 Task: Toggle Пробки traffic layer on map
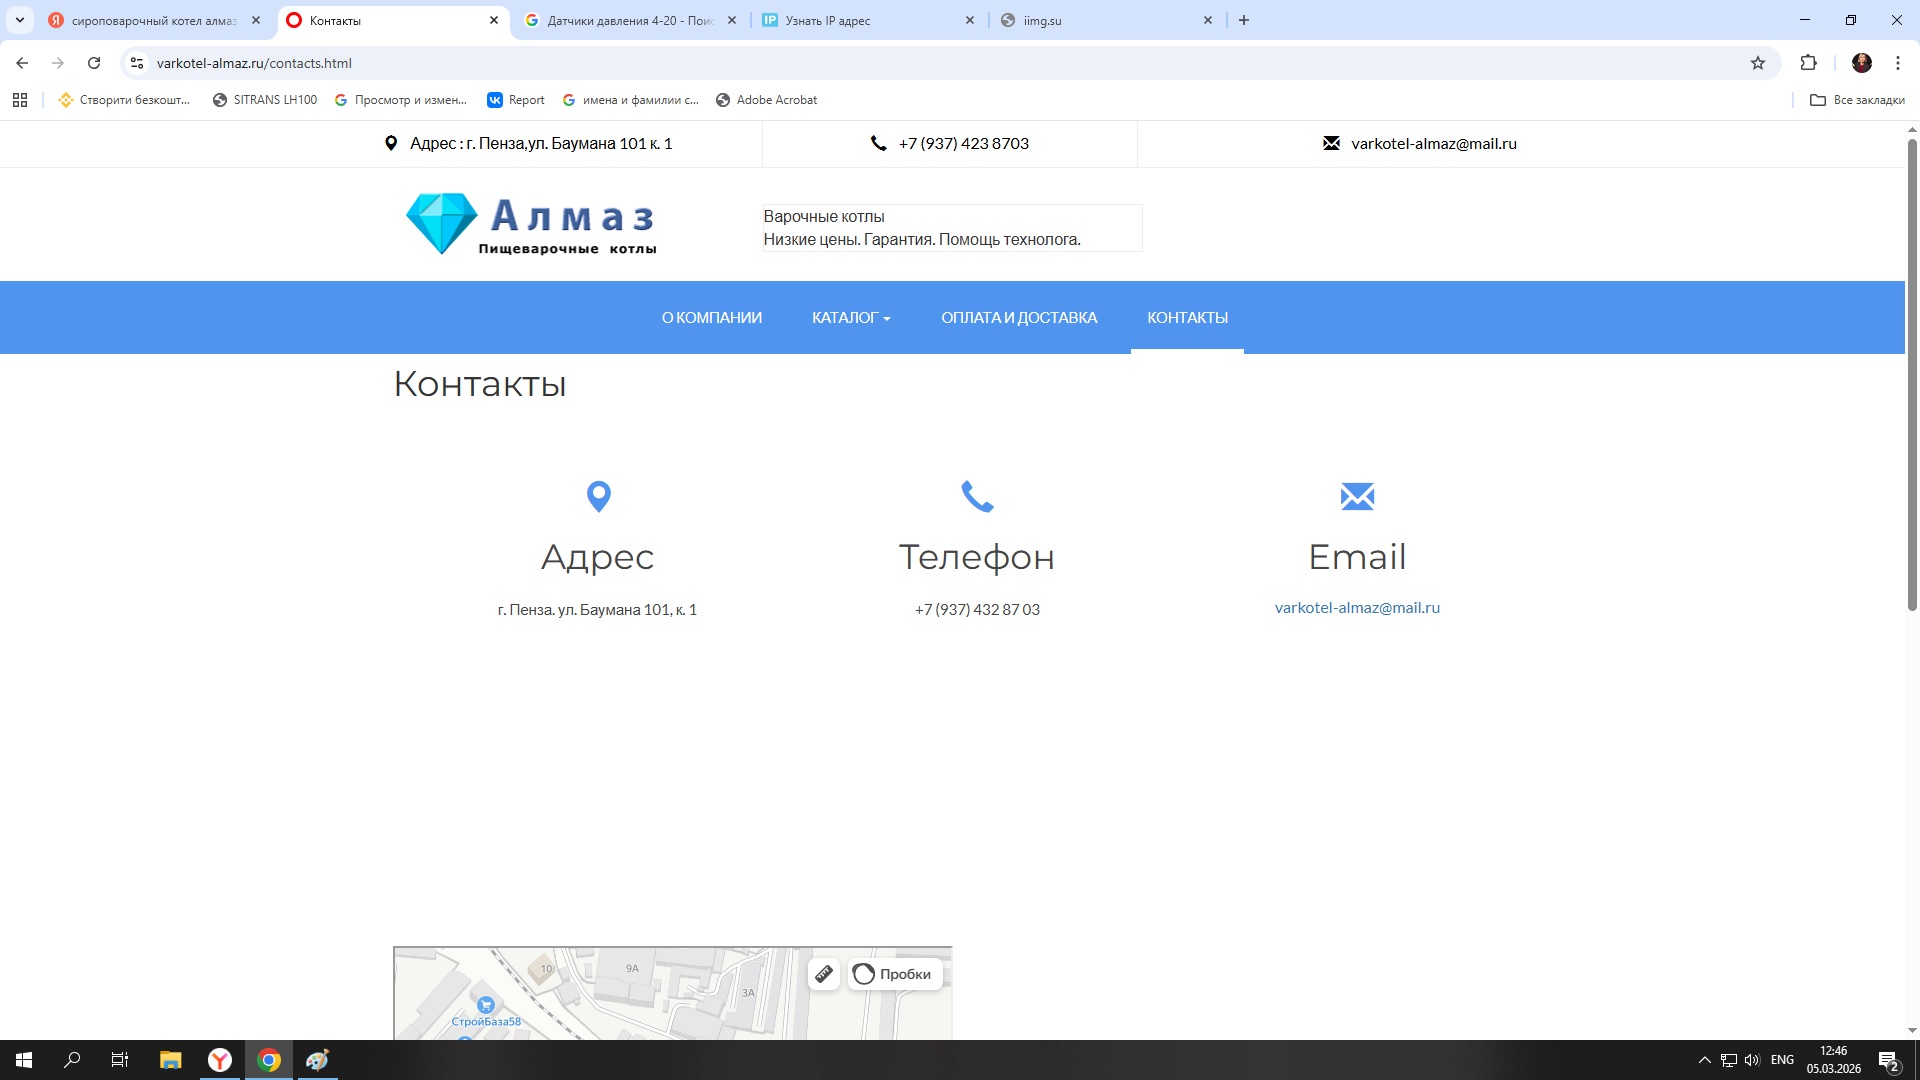(895, 974)
